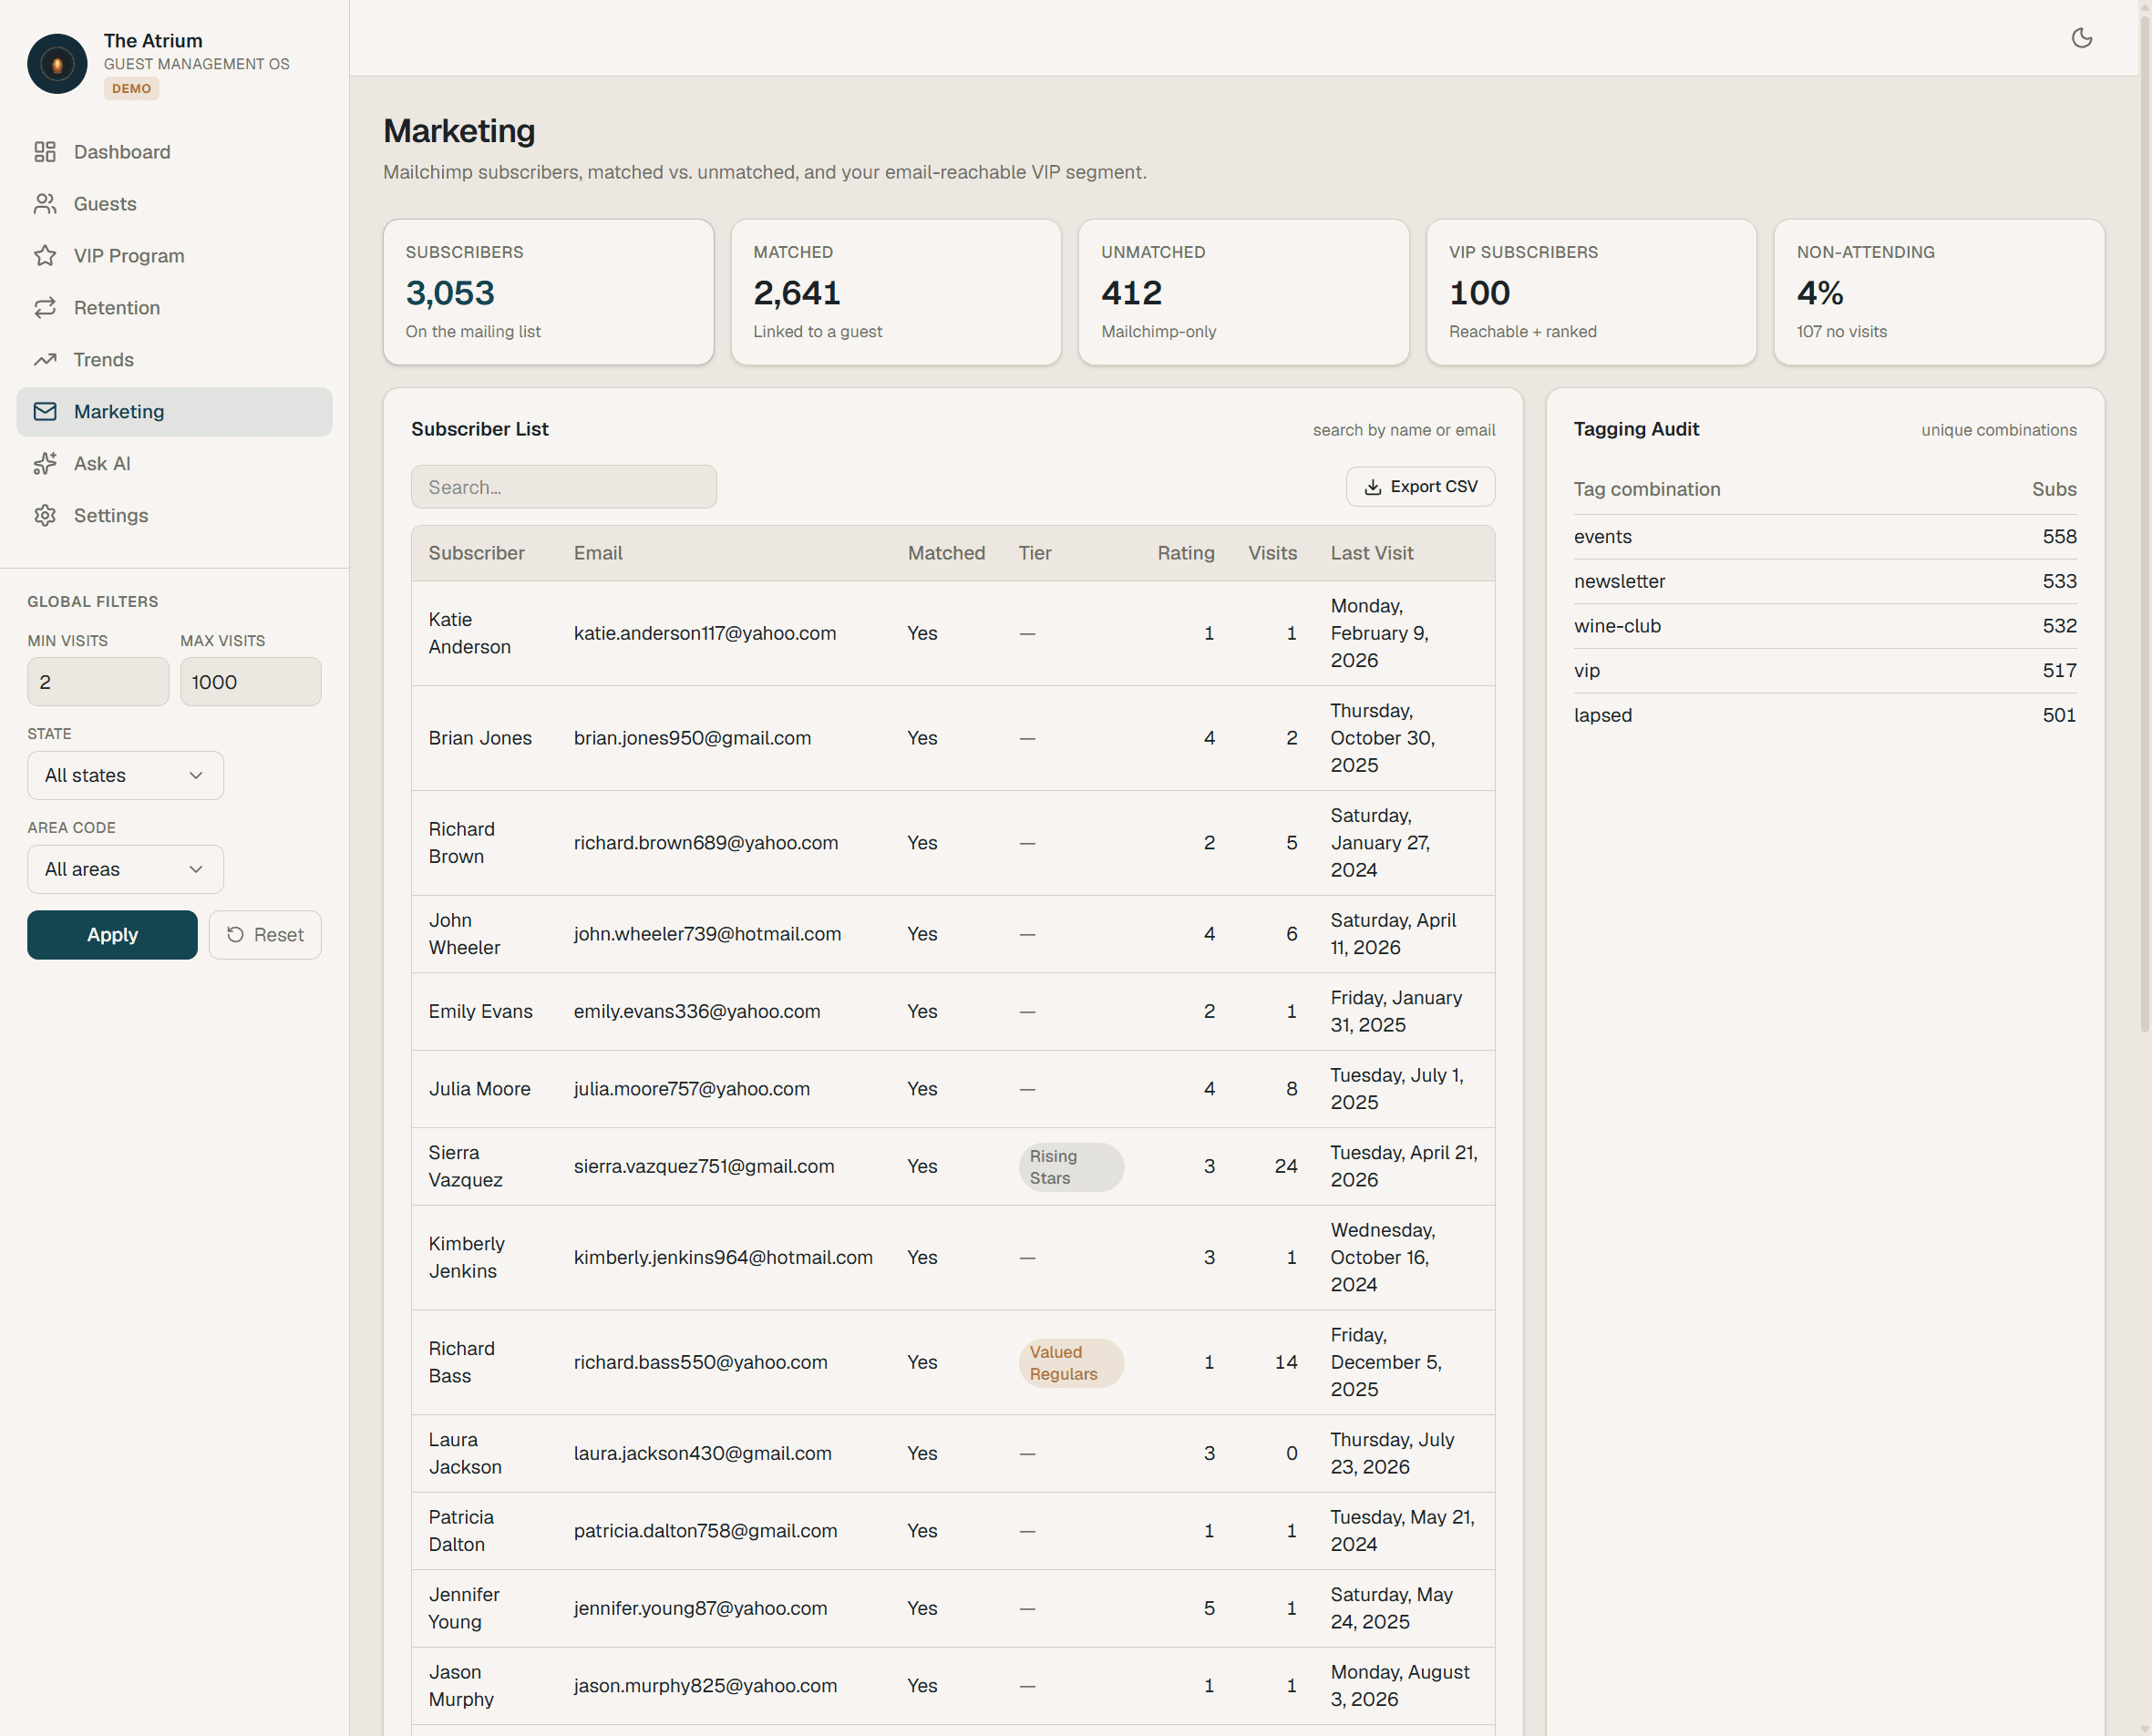
Task: Select the lapsed tag row
Action: pos(1825,715)
